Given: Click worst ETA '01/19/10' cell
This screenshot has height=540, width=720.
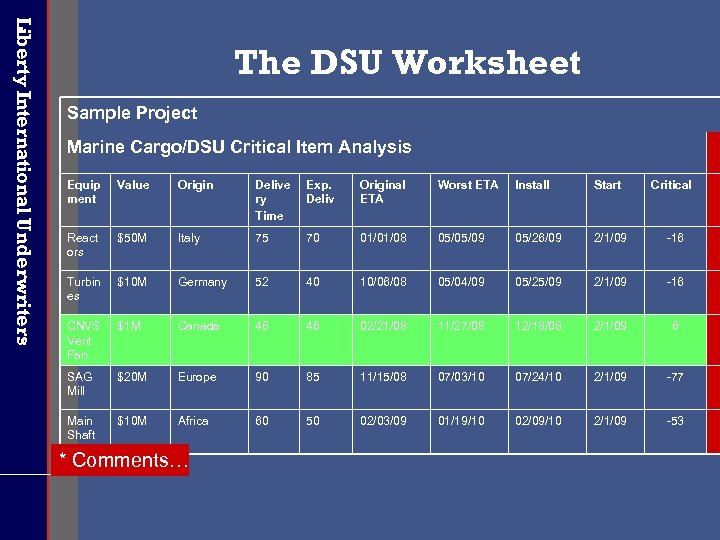Looking at the screenshot, I should (x=469, y=432).
